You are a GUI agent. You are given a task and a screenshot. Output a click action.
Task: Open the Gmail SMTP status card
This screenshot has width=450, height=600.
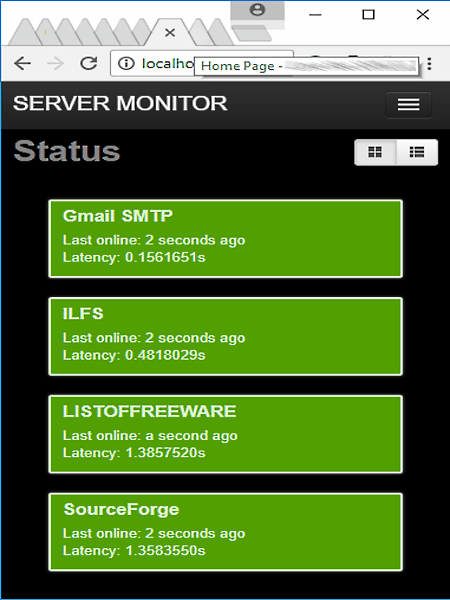point(226,238)
